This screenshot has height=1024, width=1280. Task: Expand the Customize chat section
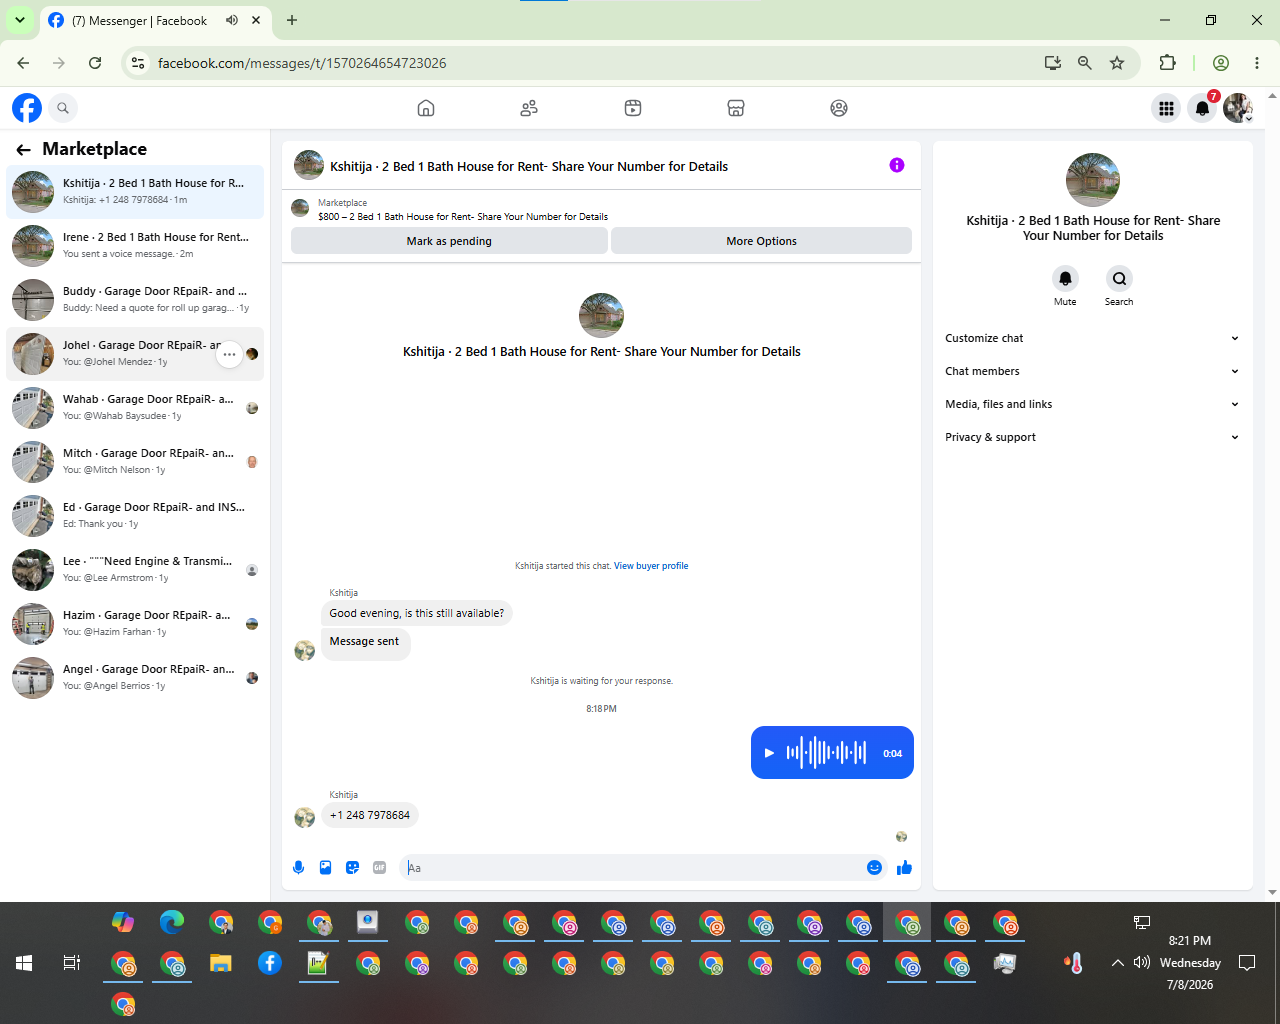click(x=1092, y=338)
